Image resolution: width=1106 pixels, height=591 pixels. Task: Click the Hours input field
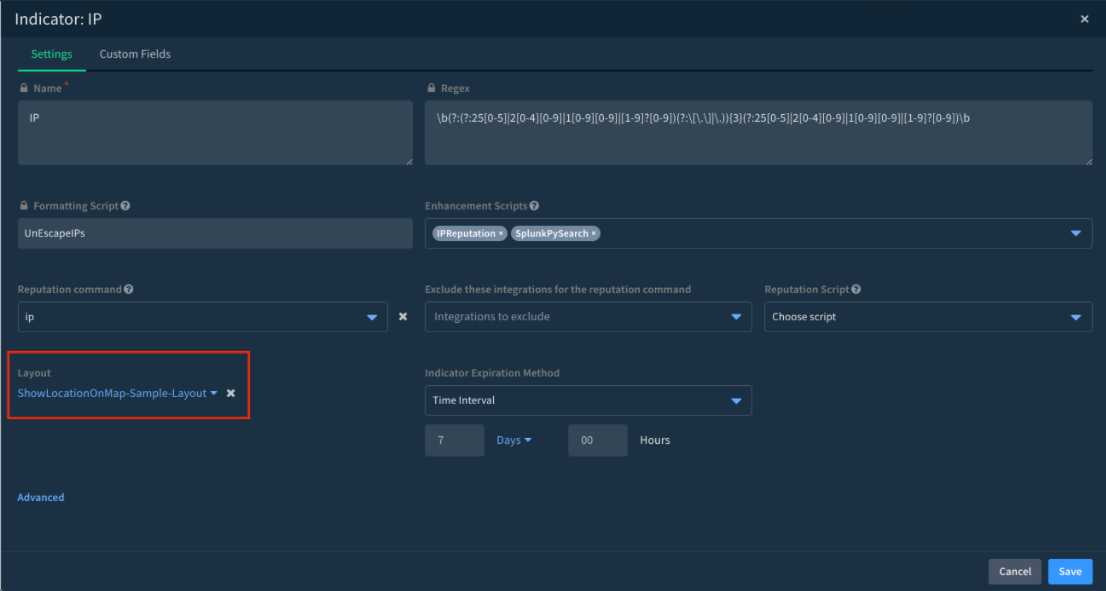point(597,441)
